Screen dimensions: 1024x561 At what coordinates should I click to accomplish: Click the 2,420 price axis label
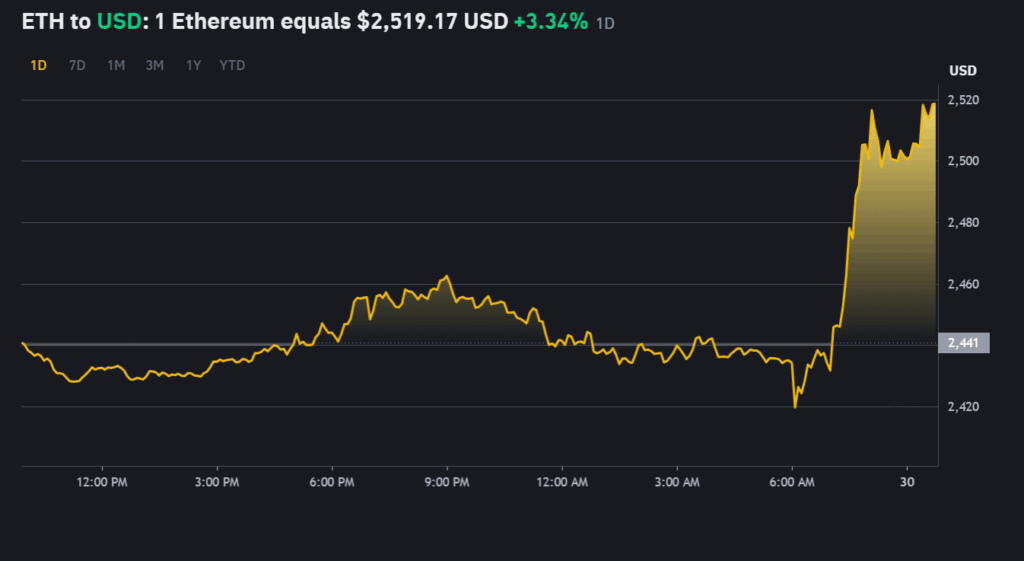coord(963,407)
